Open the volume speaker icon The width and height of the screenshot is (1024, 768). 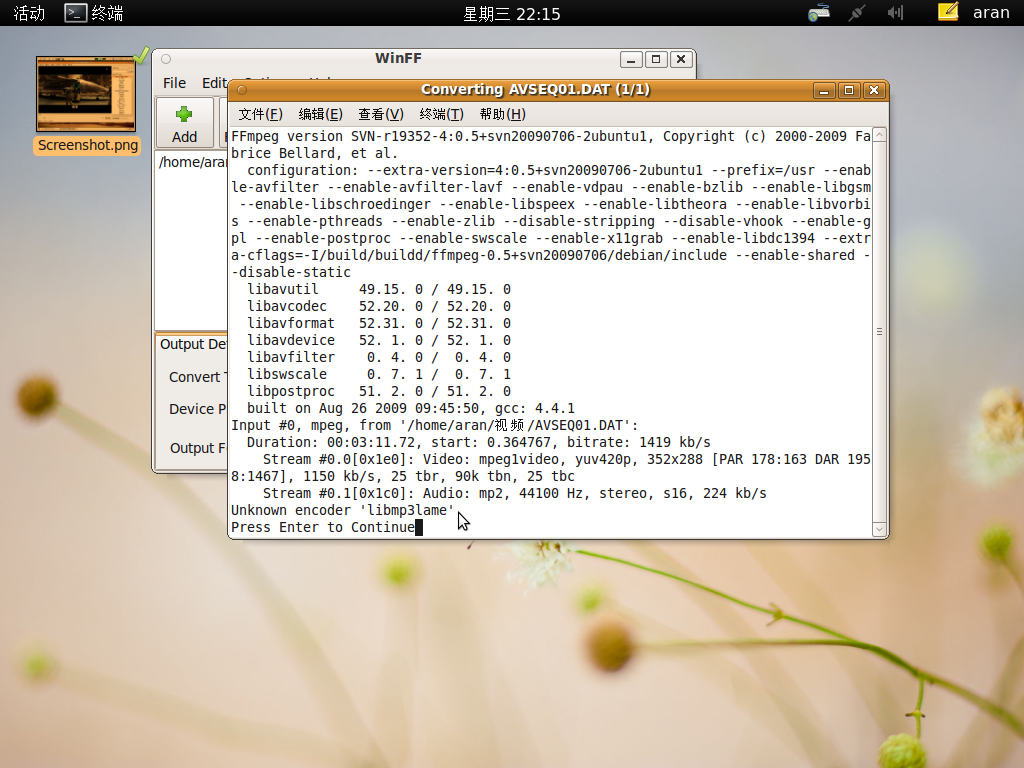[x=895, y=12]
